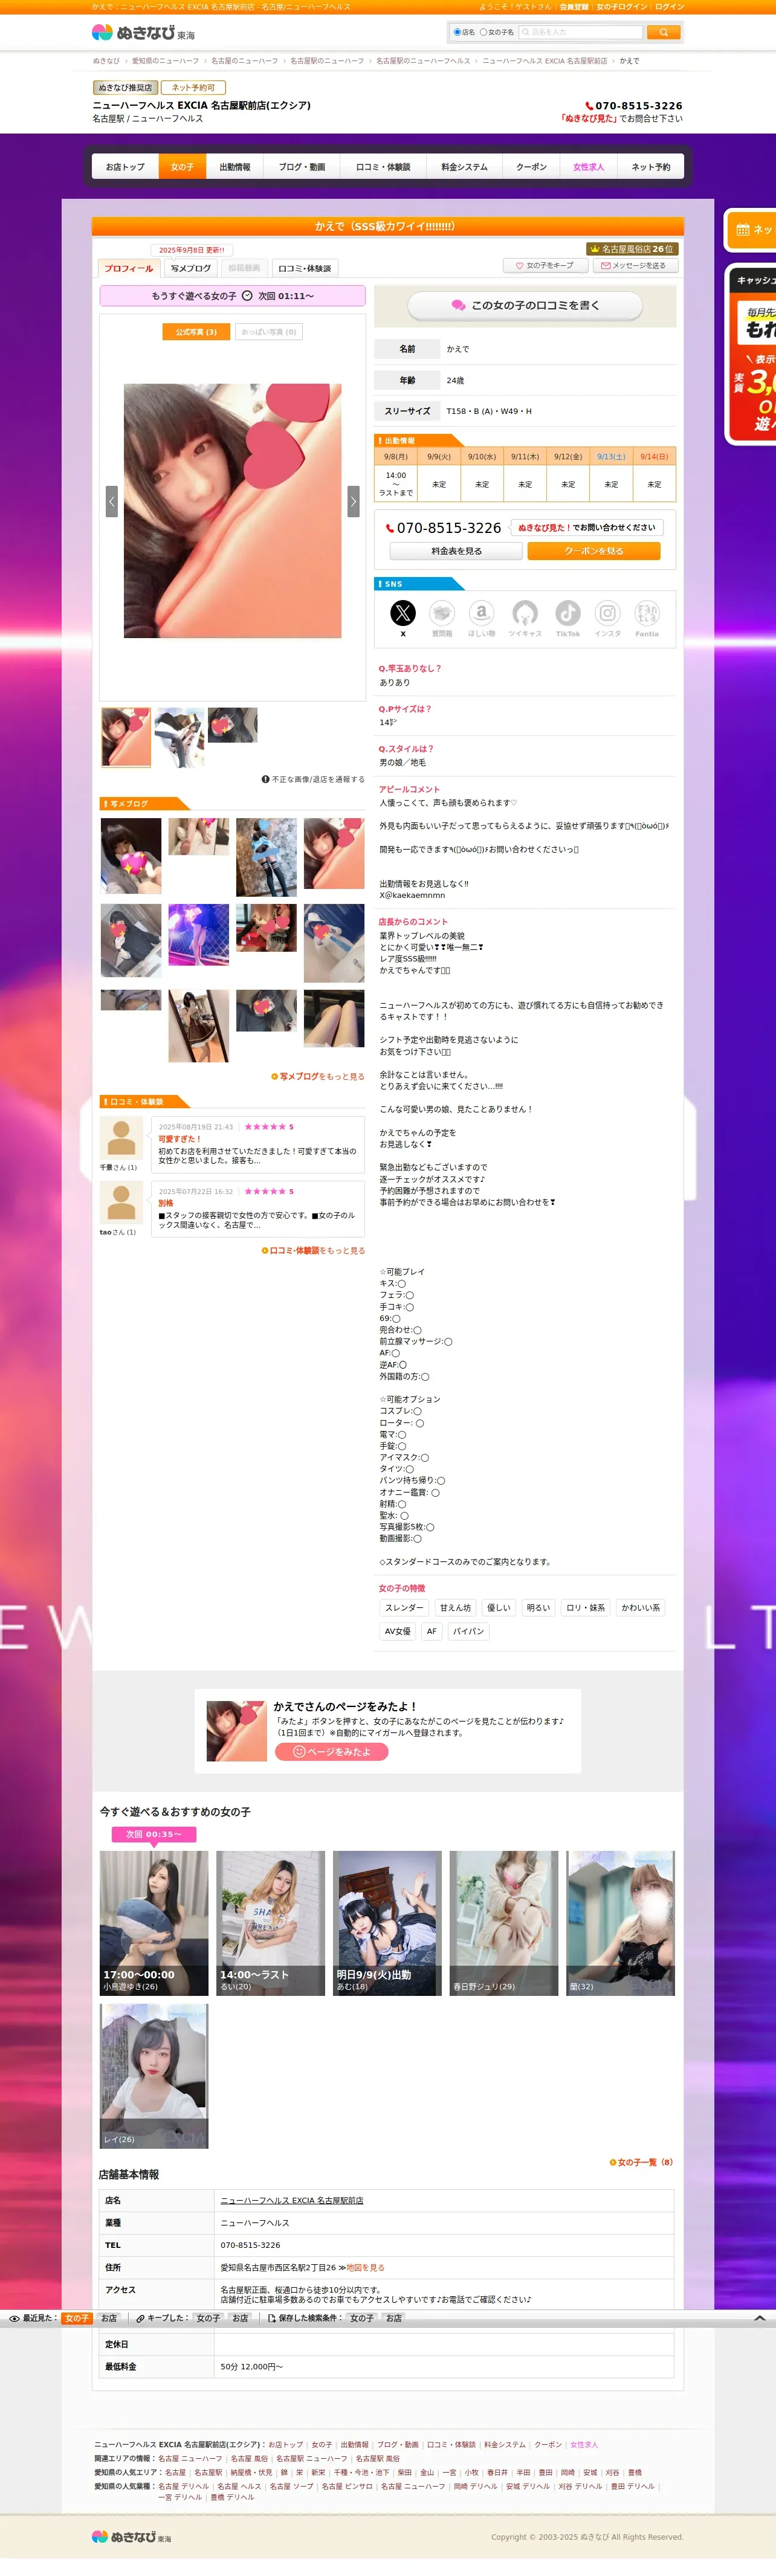Click the ぬきなび site logo in header
Screen dimensions: 776x2576
(143, 32)
